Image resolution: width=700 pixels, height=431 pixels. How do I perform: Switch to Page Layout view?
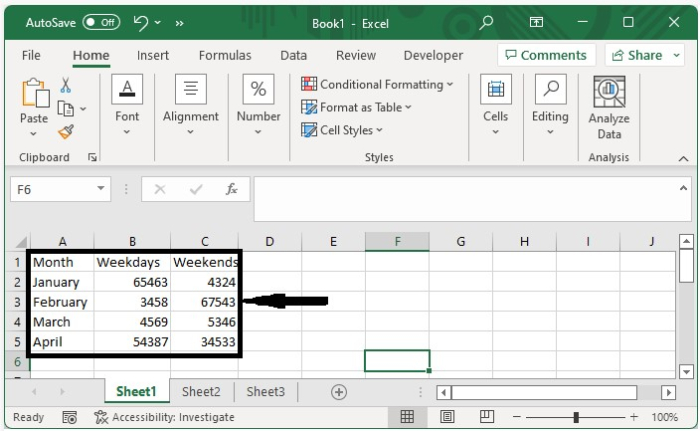click(447, 417)
